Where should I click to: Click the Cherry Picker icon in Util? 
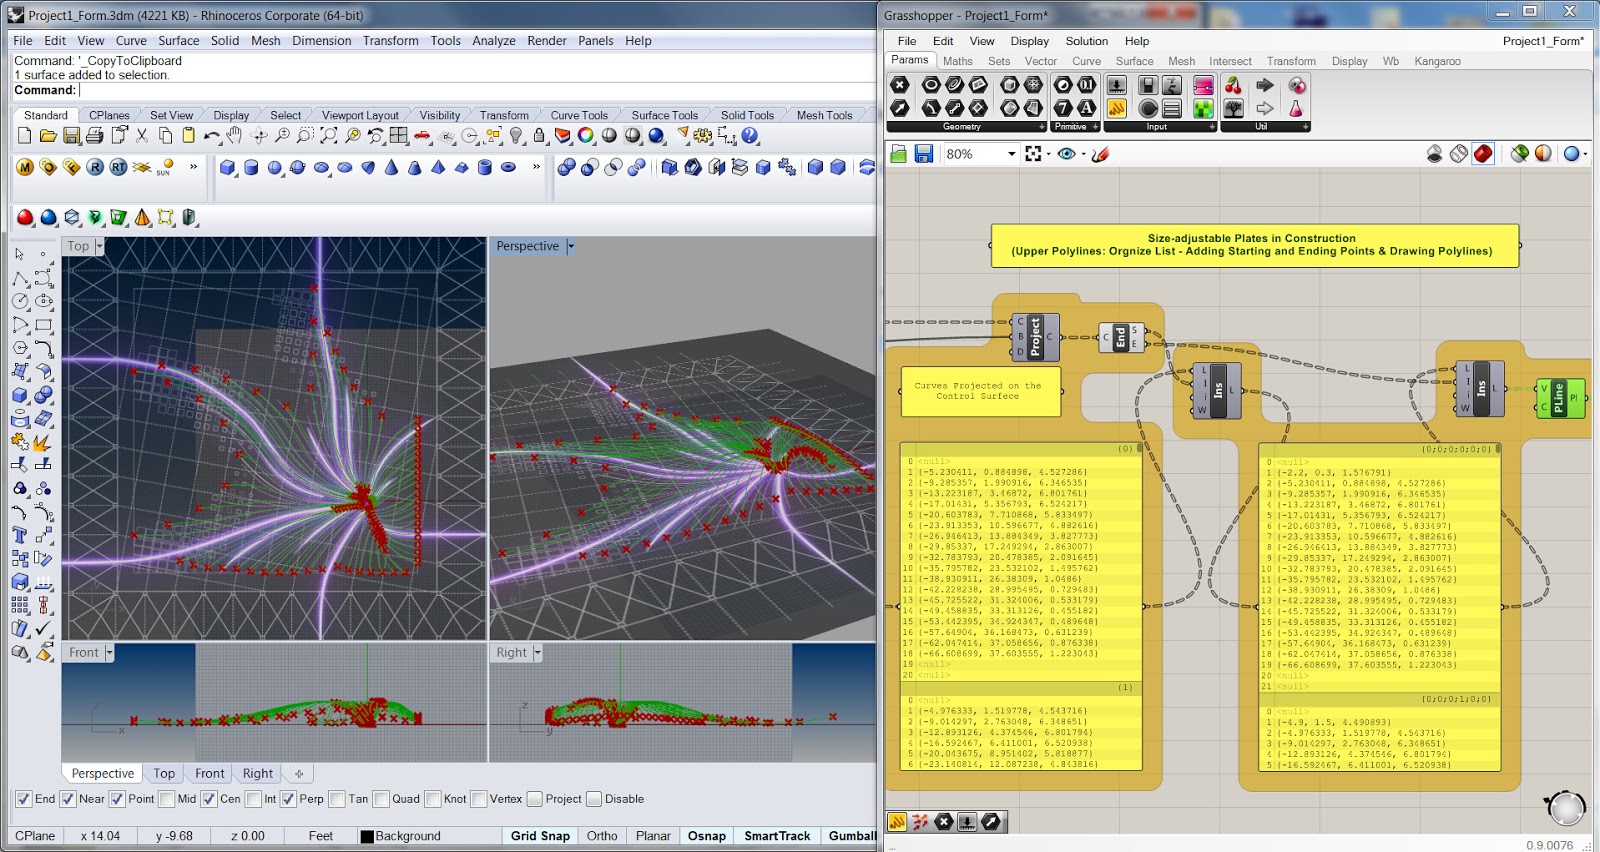coord(1234,86)
